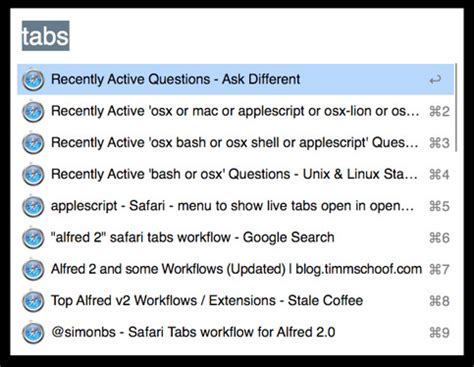
Task: Open Recently Active Questions - Ask Different tab
Action: pos(235,79)
